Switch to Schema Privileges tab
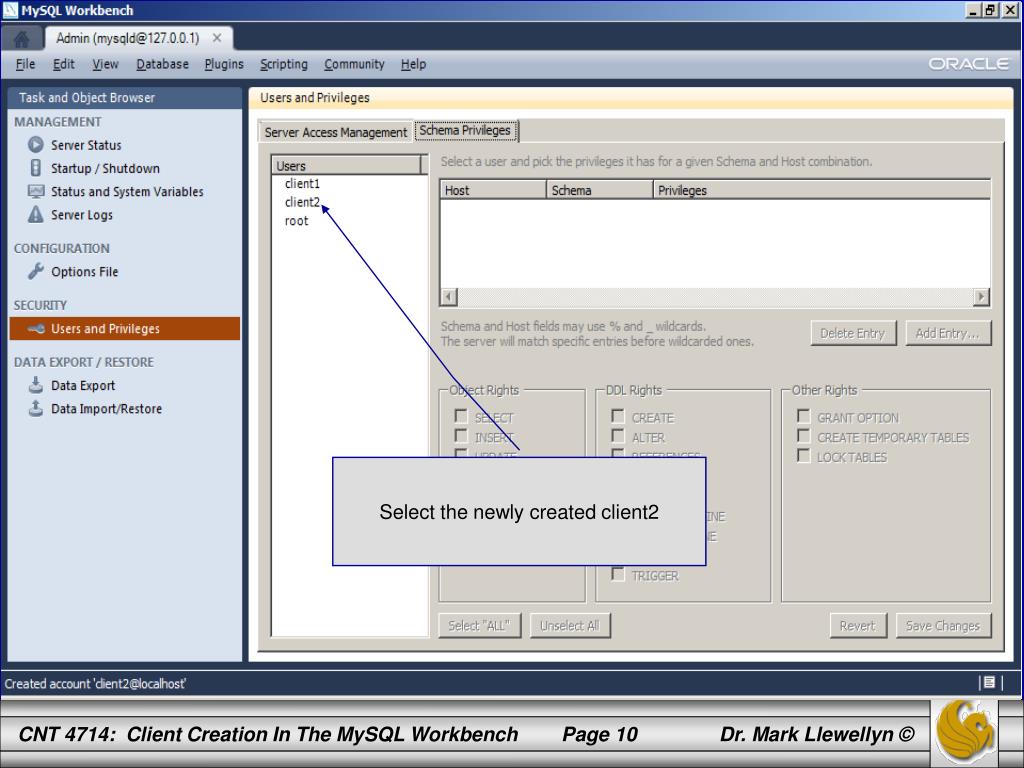 pos(465,131)
